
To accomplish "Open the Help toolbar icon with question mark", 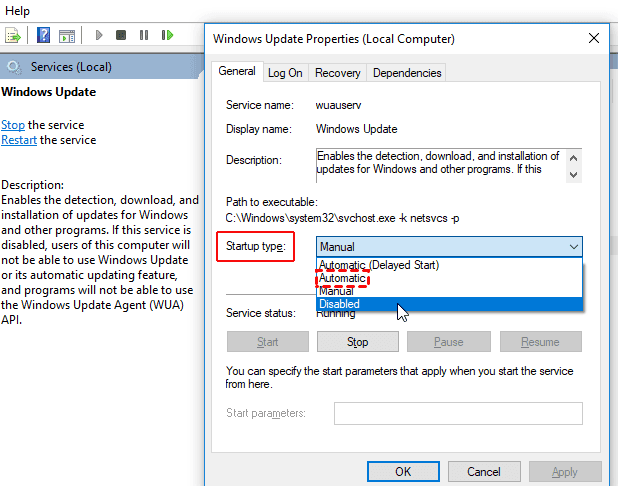I will [43, 35].
